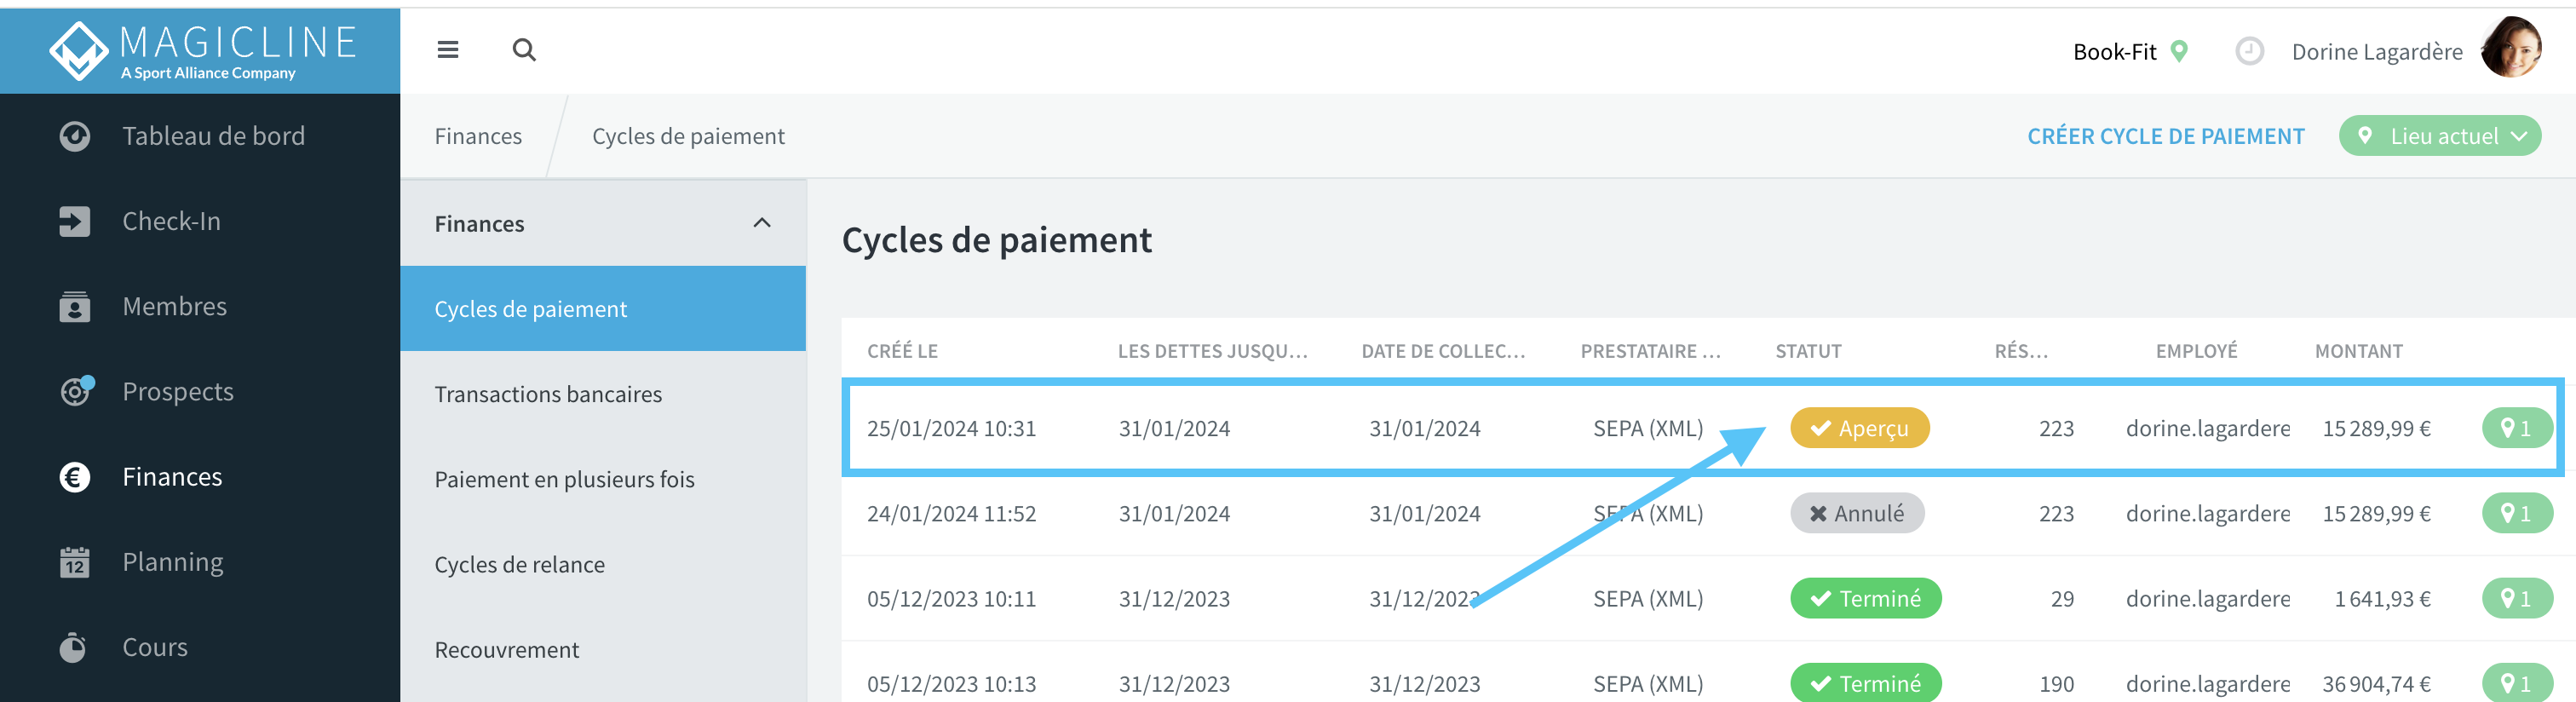Click the Membres sidebar icon
2576x702 pixels.
click(75, 306)
